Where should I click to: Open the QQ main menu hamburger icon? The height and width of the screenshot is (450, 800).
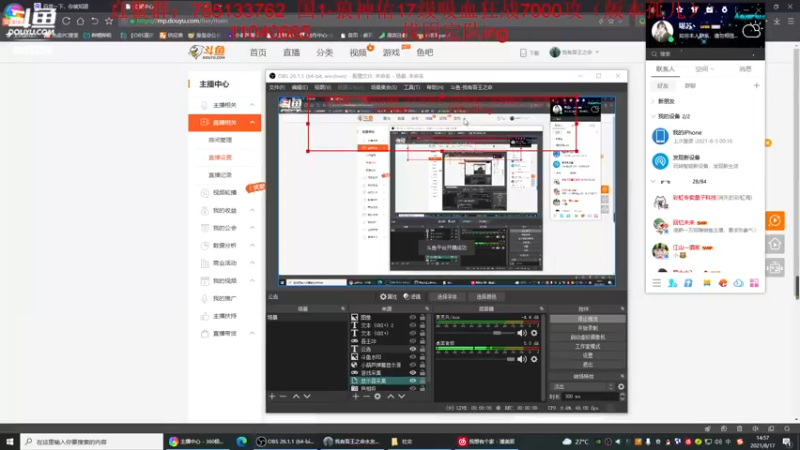click(657, 283)
